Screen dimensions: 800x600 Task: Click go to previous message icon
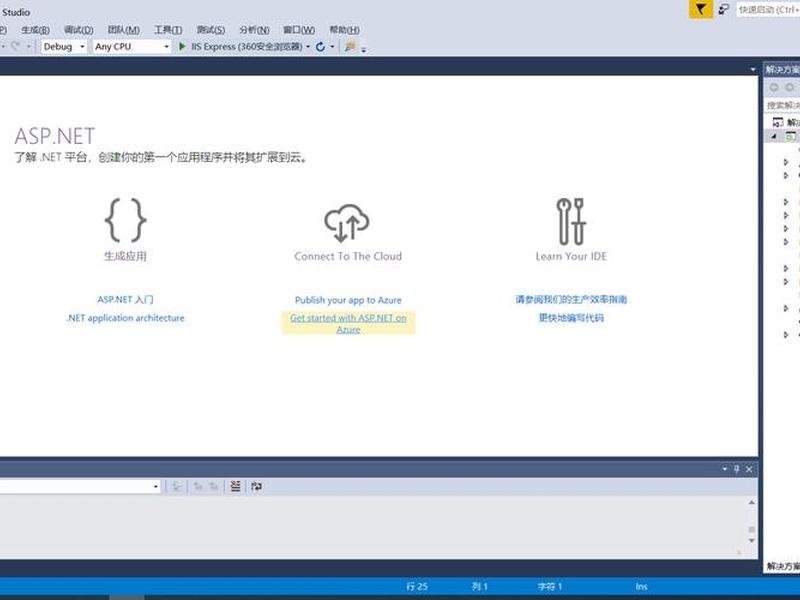click(x=198, y=487)
